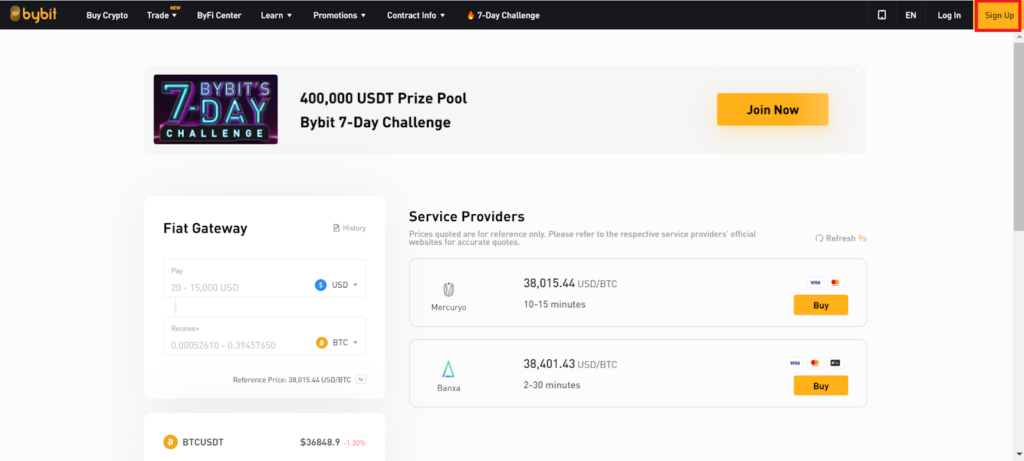The width and height of the screenshot is (1024, 461).
Task: Open the mobile app download icon
Action: click(x=881, y=15)
